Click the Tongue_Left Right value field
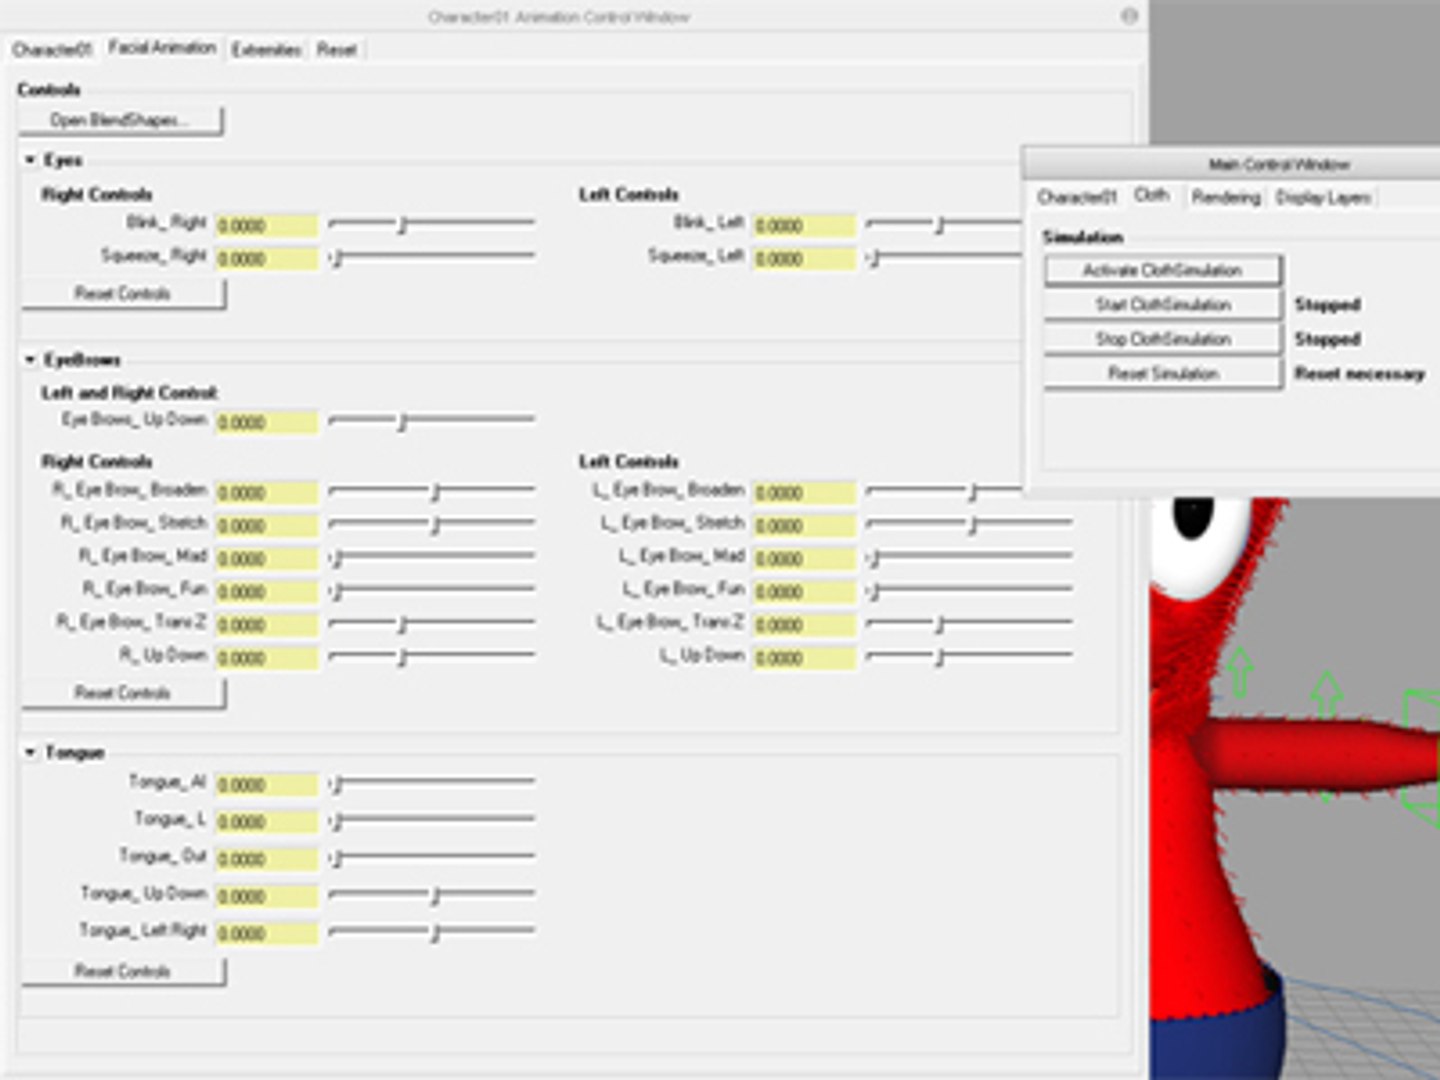 click(266, 934)
